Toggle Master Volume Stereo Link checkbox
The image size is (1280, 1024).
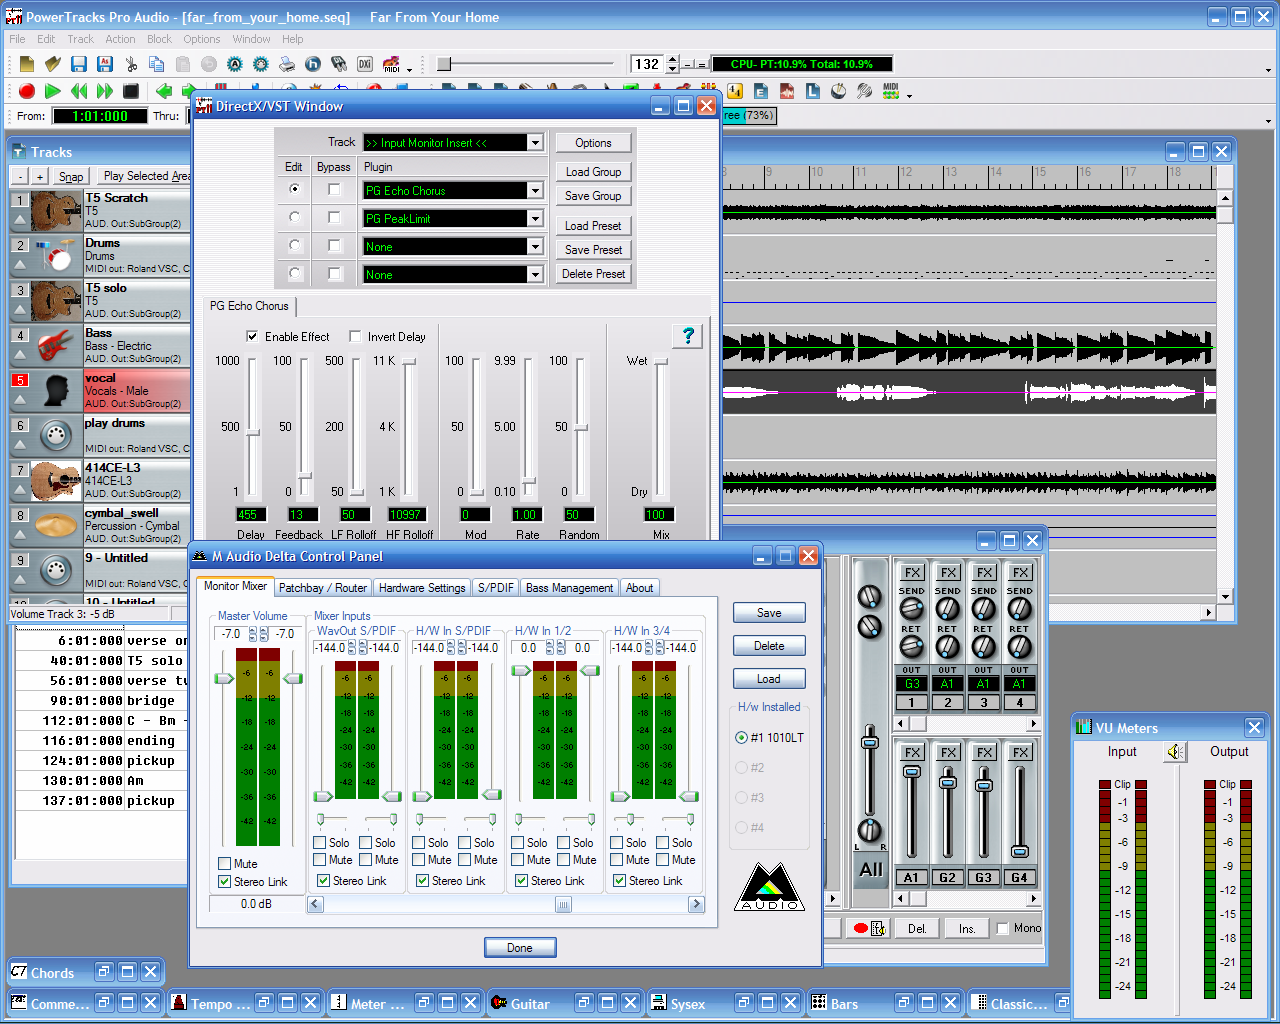coord(224,881)
